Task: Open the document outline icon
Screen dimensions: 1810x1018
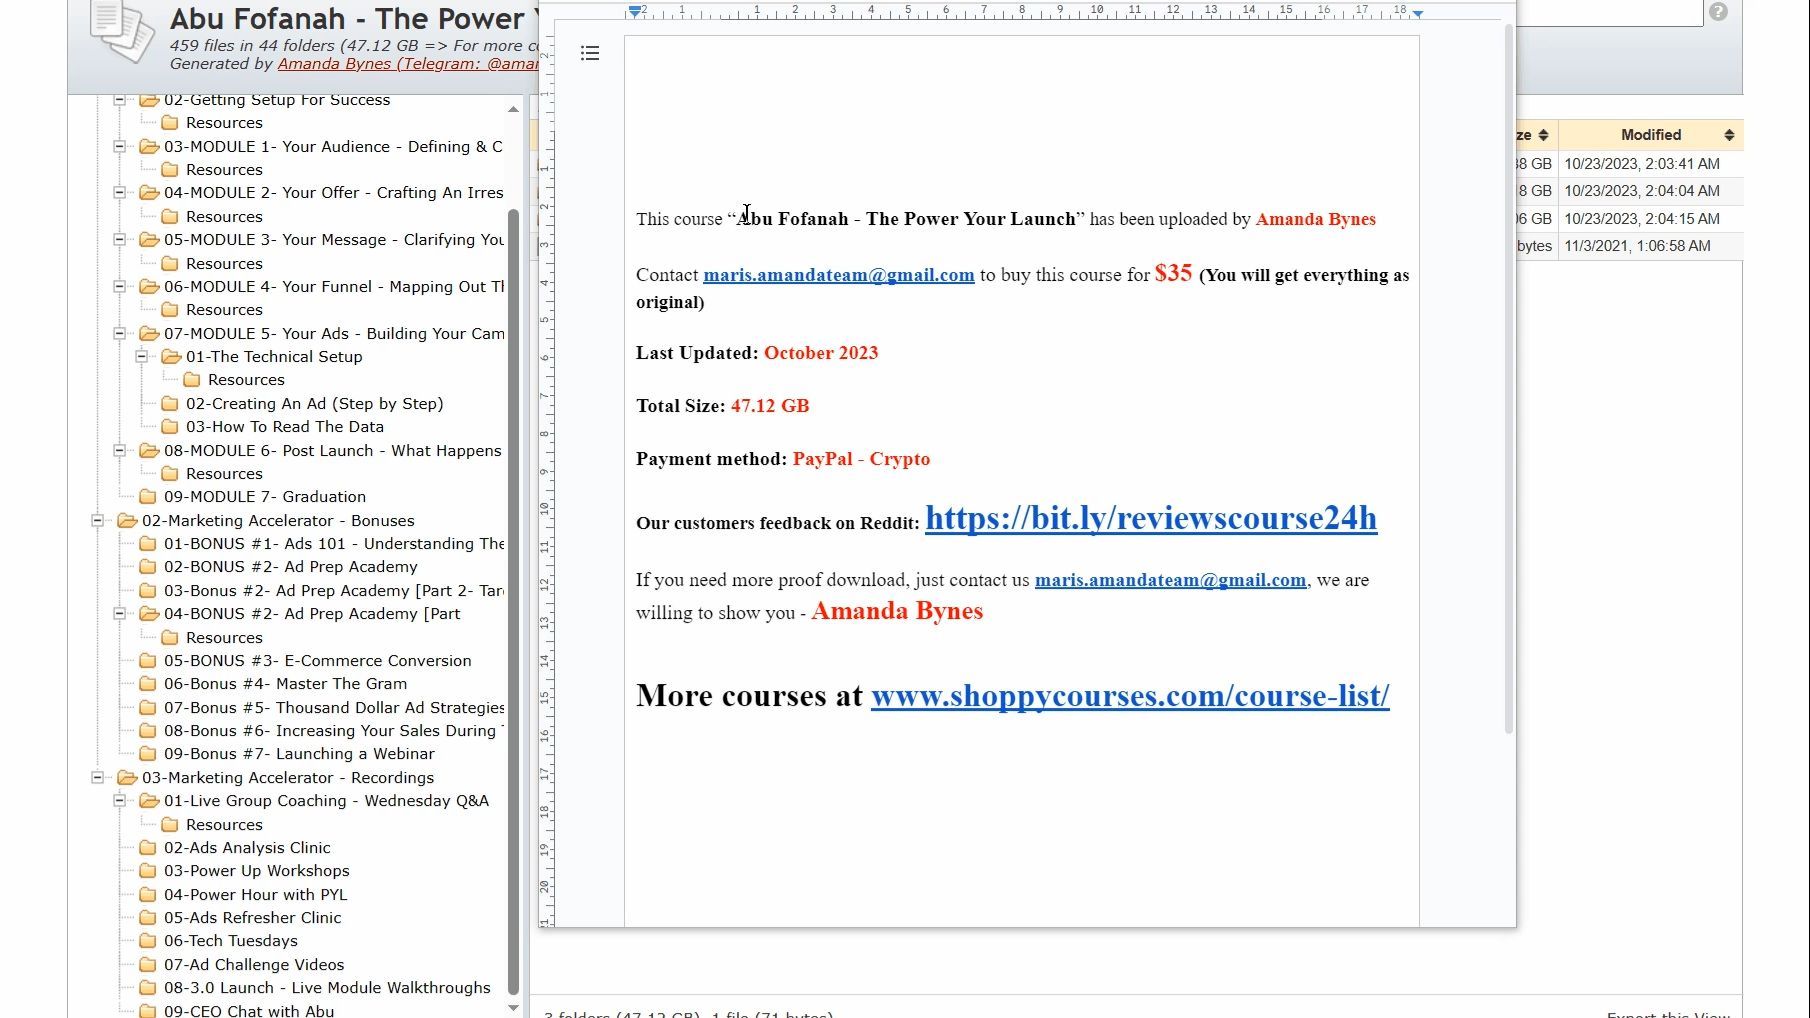Action: pyautogui.click(x=590, y=53)
